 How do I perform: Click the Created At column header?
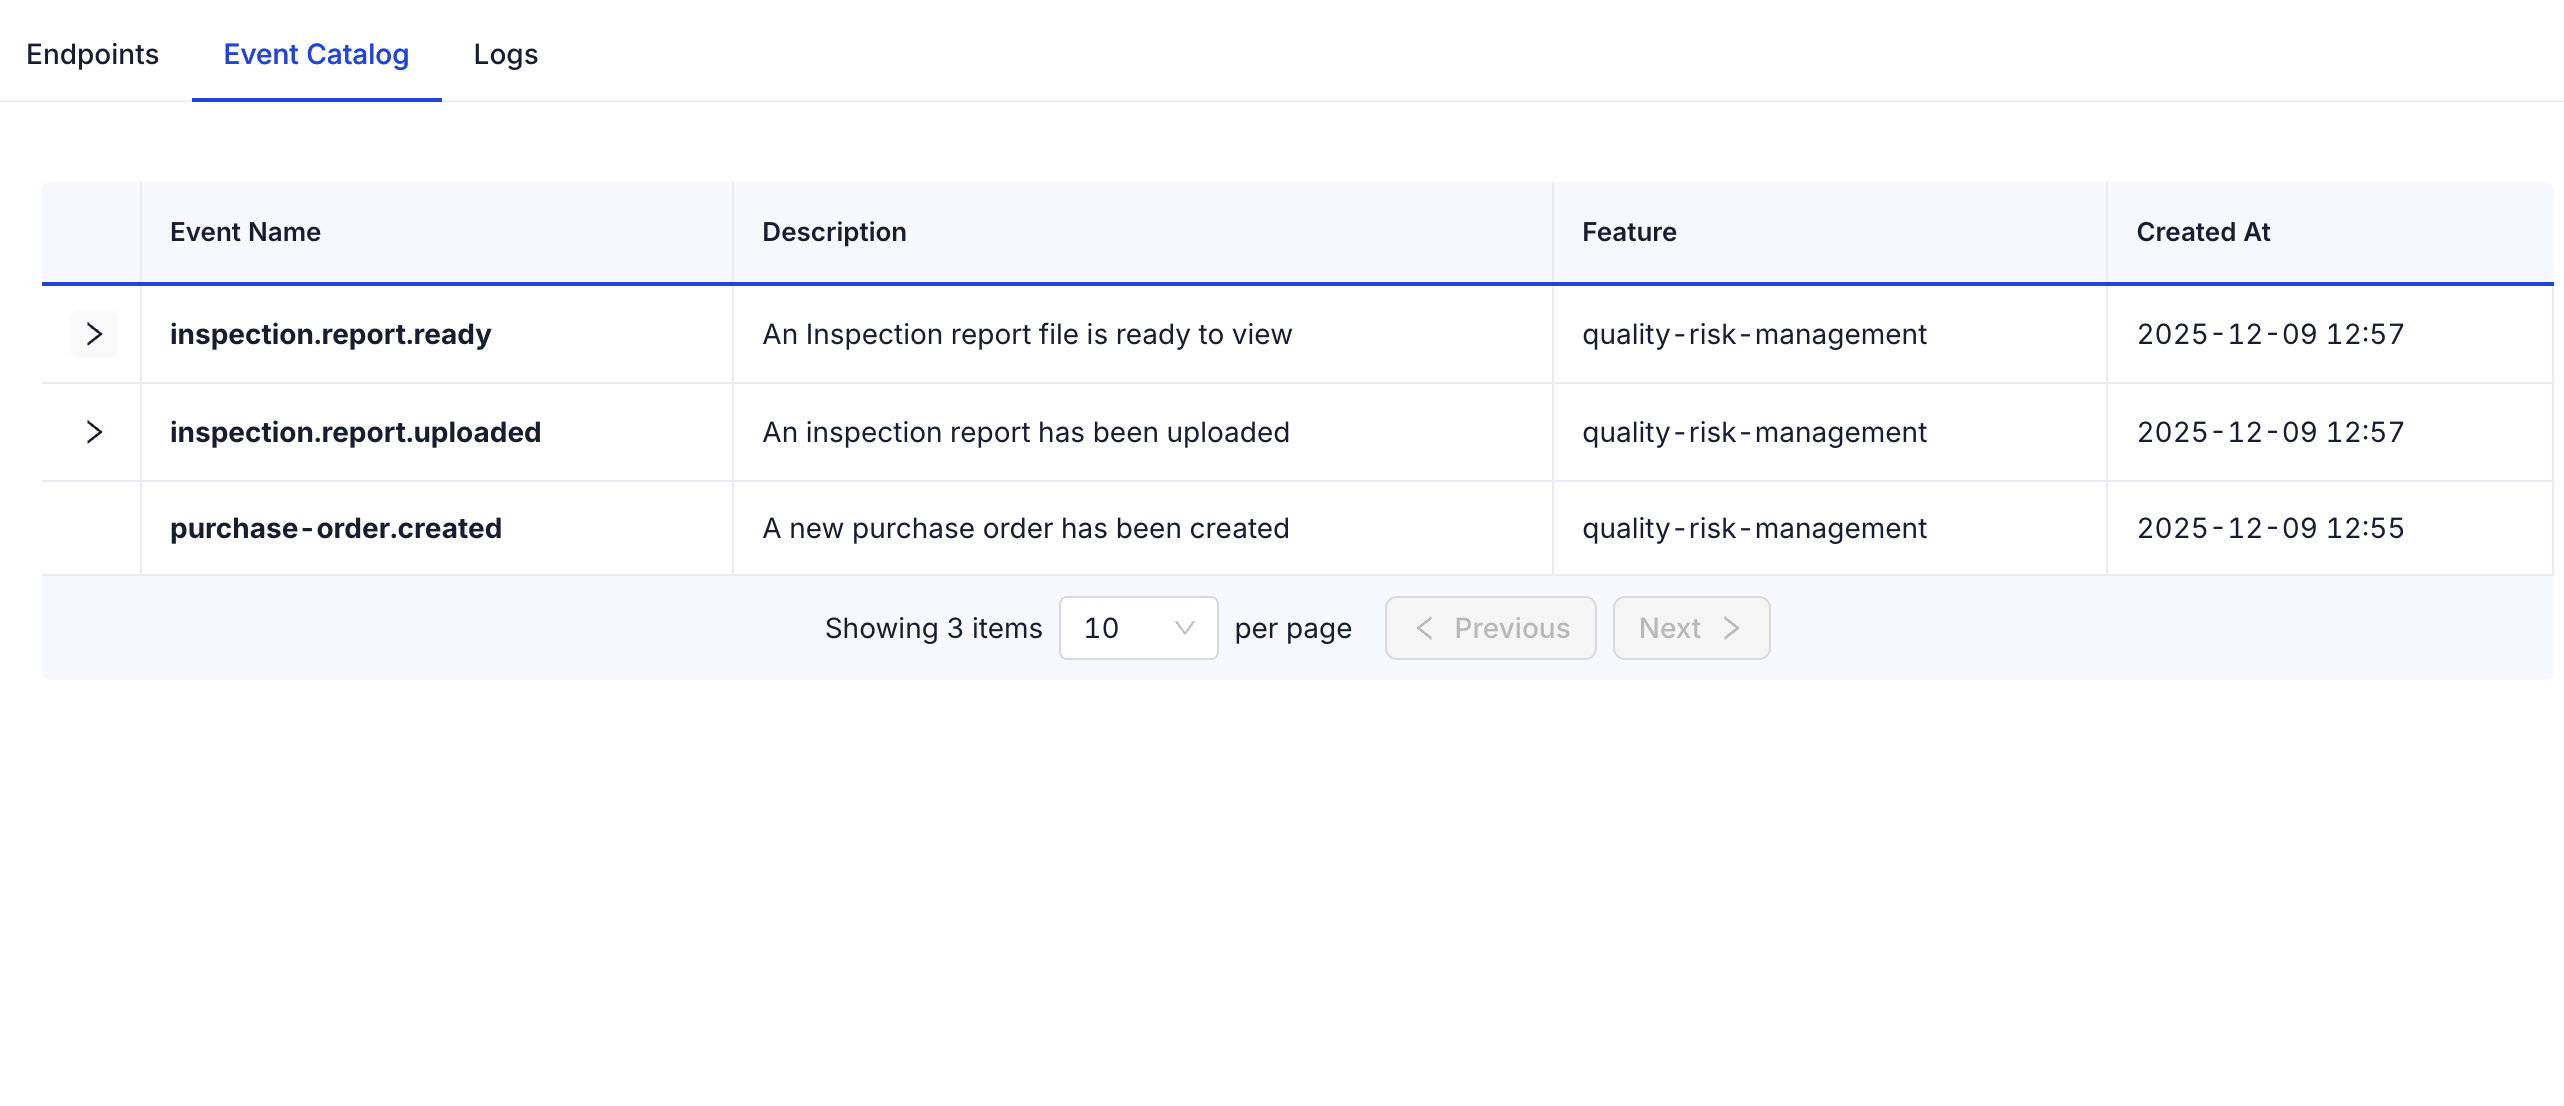coord(2203,232)
